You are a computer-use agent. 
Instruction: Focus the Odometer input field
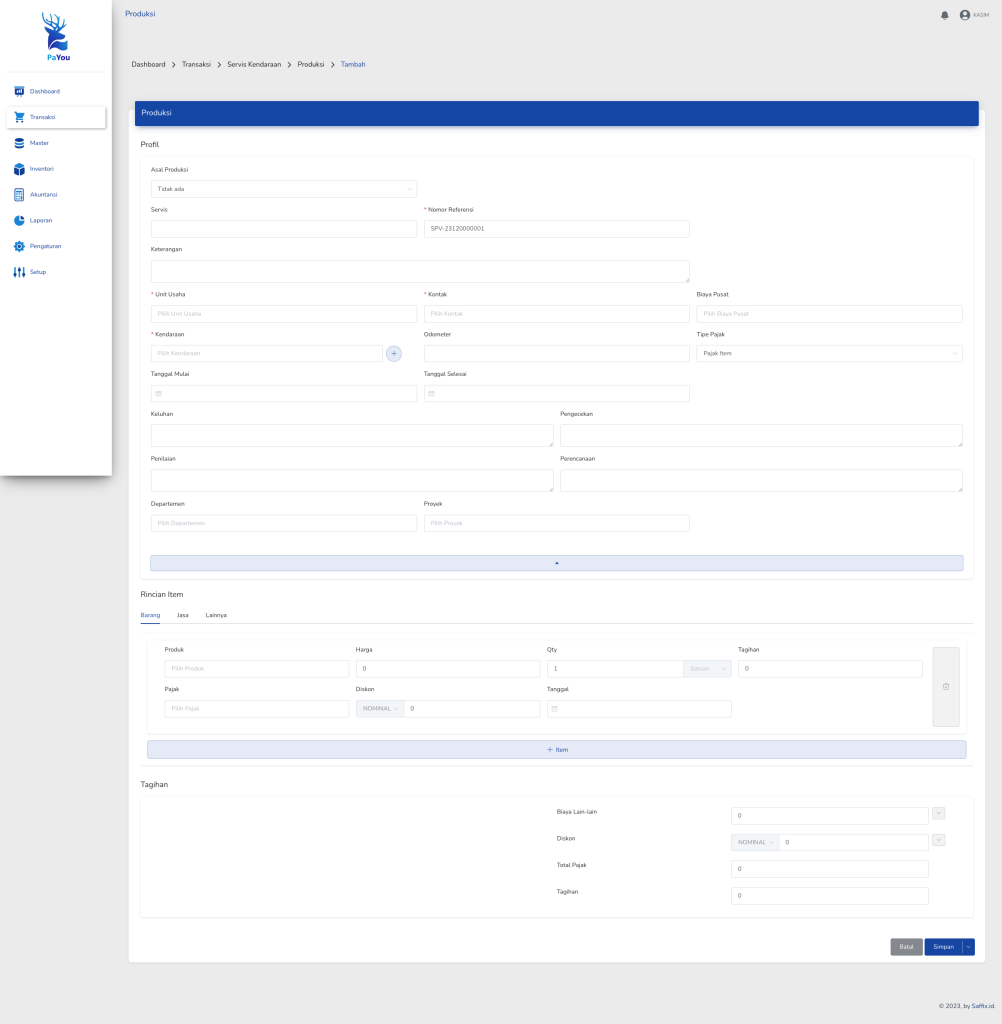pos(557,353)
